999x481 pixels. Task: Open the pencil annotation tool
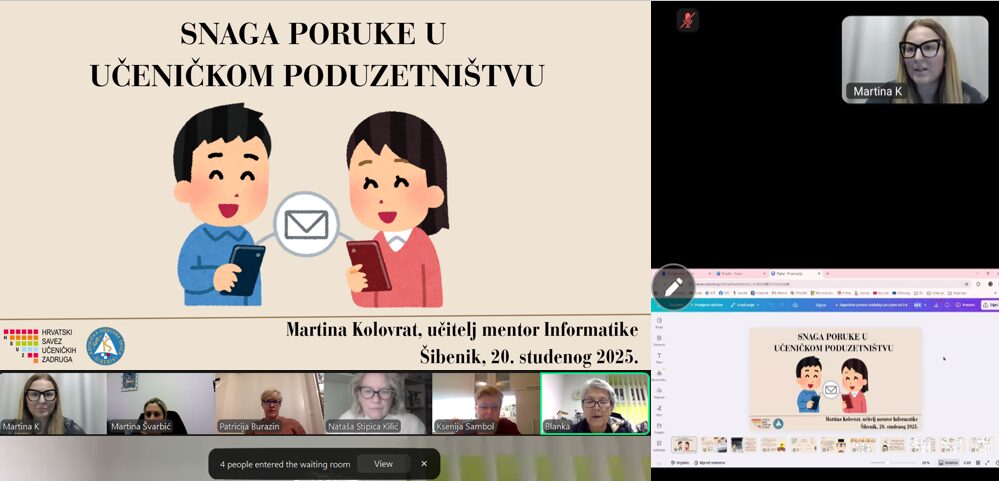[x=673, y=287]
